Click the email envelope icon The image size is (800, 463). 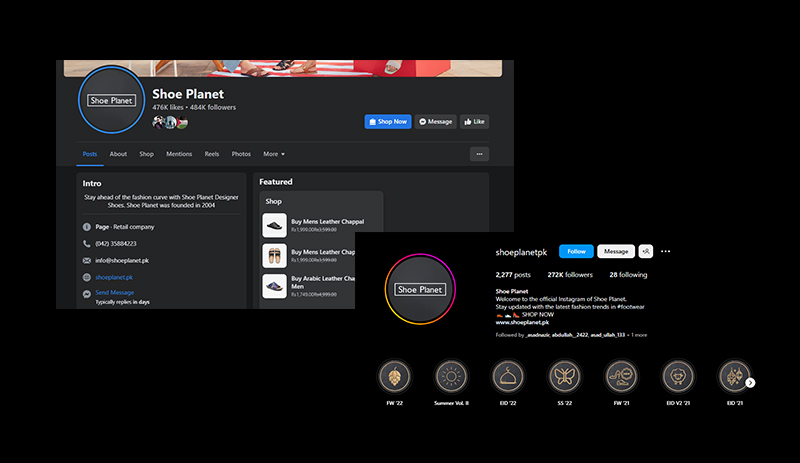pos(87,260)
